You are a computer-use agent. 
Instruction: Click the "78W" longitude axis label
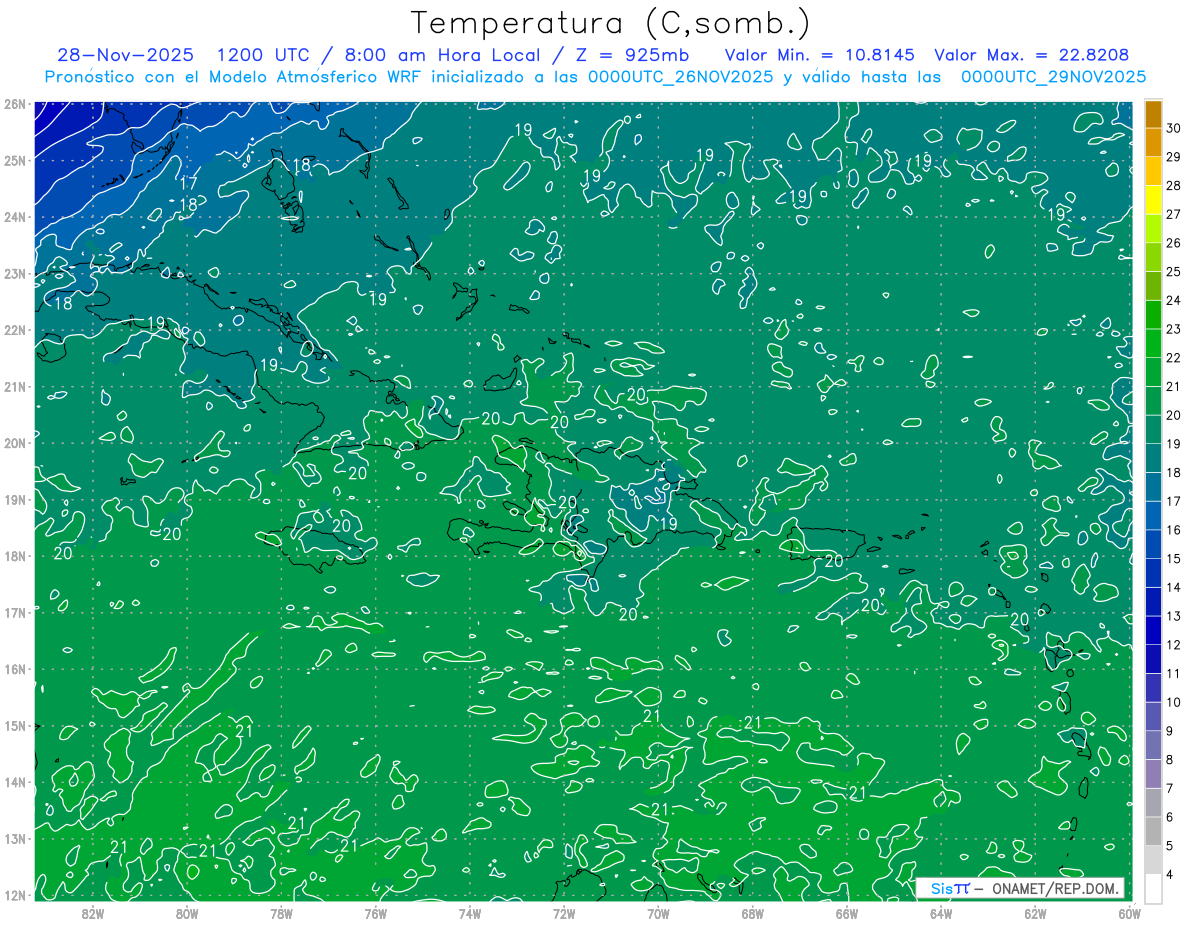281,913
